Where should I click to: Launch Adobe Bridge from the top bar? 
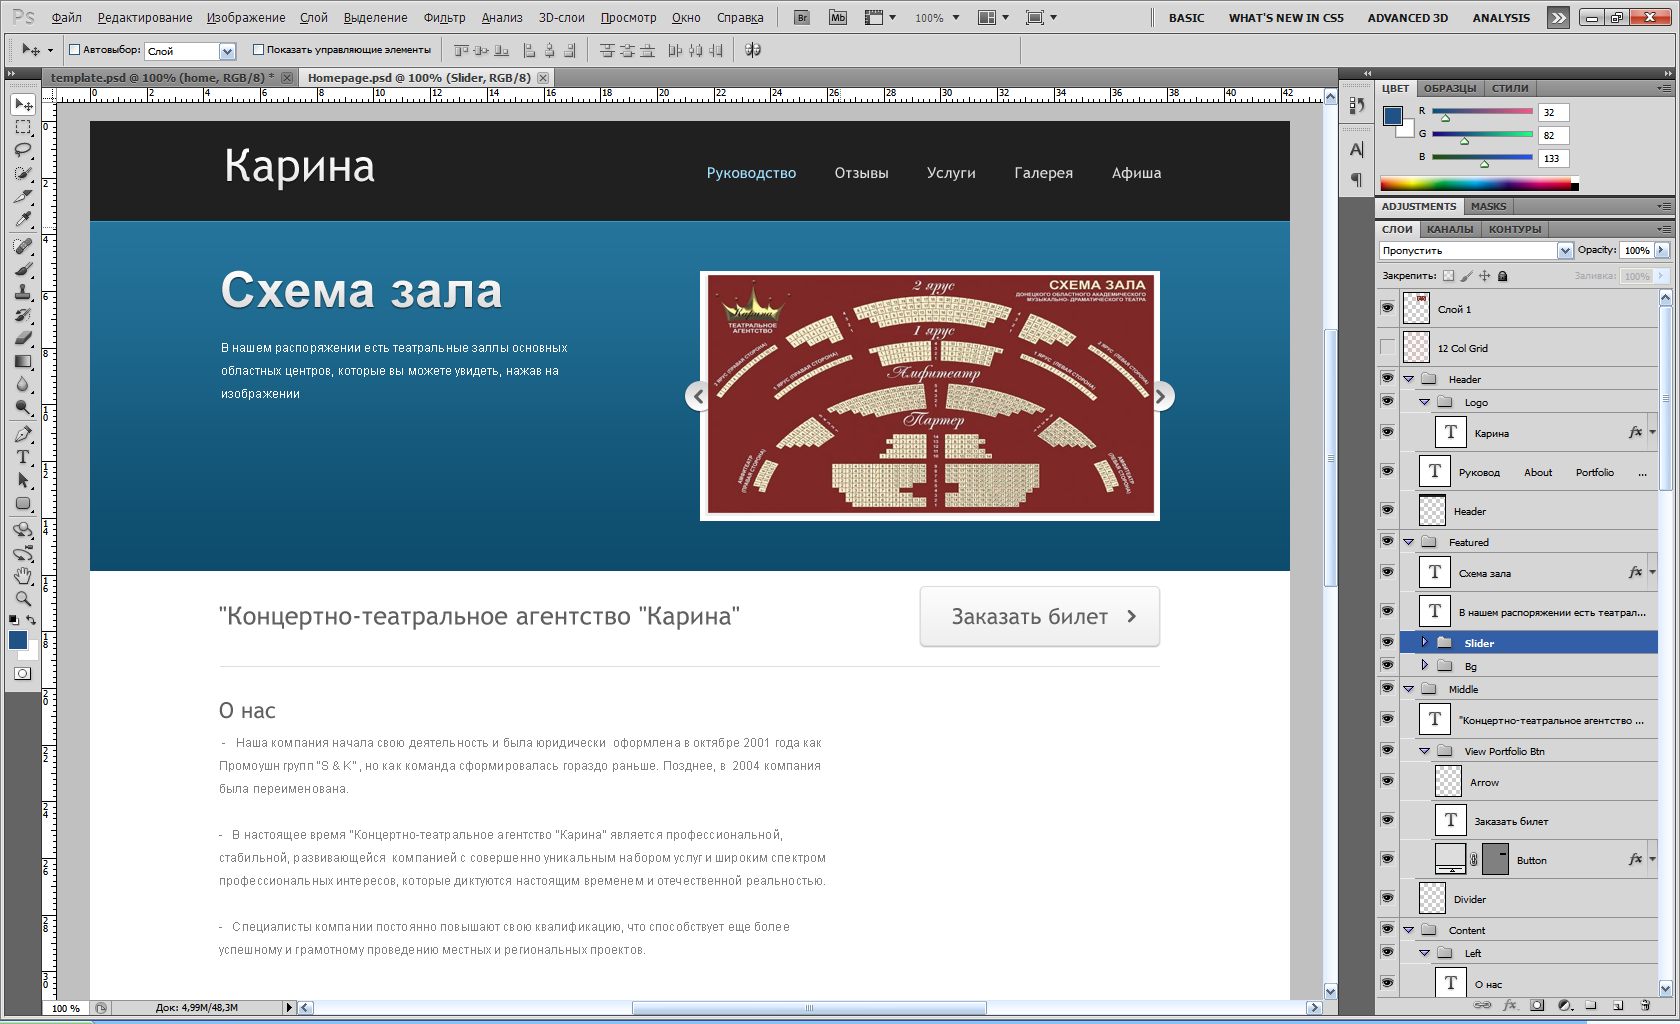click(x=802, y=17)
